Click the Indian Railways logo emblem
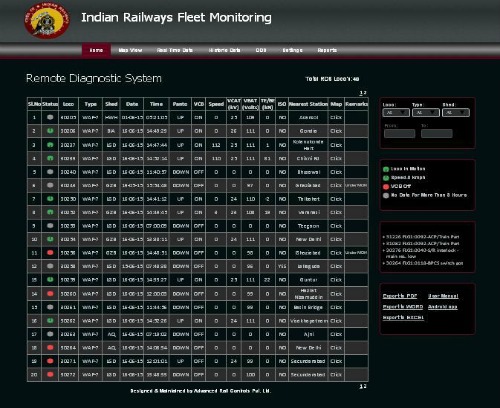Screen dimensions: 500x408 pyautogui.click(x=47, y=20)
